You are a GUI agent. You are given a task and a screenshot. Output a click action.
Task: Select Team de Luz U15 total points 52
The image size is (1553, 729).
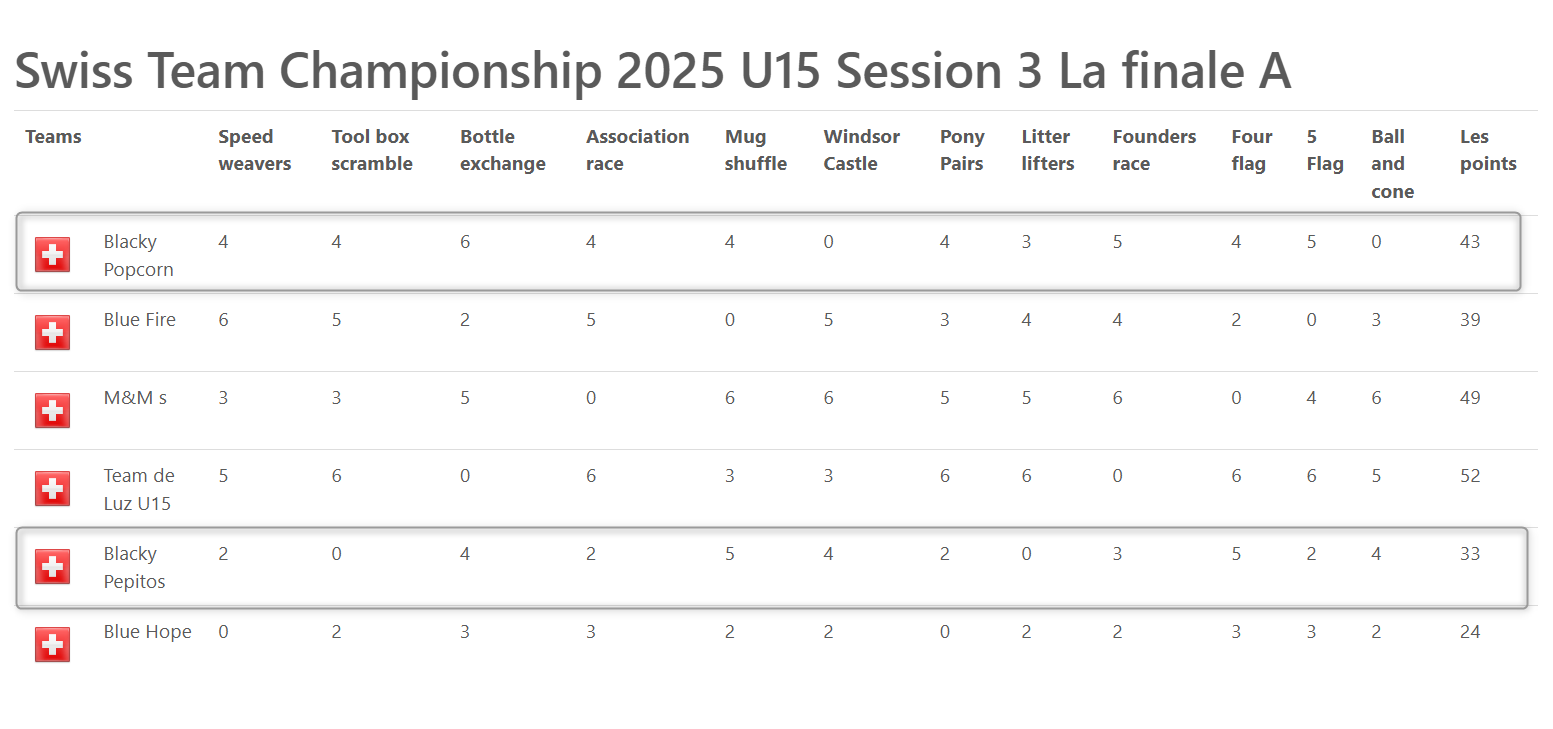[x=1470, y=476]
